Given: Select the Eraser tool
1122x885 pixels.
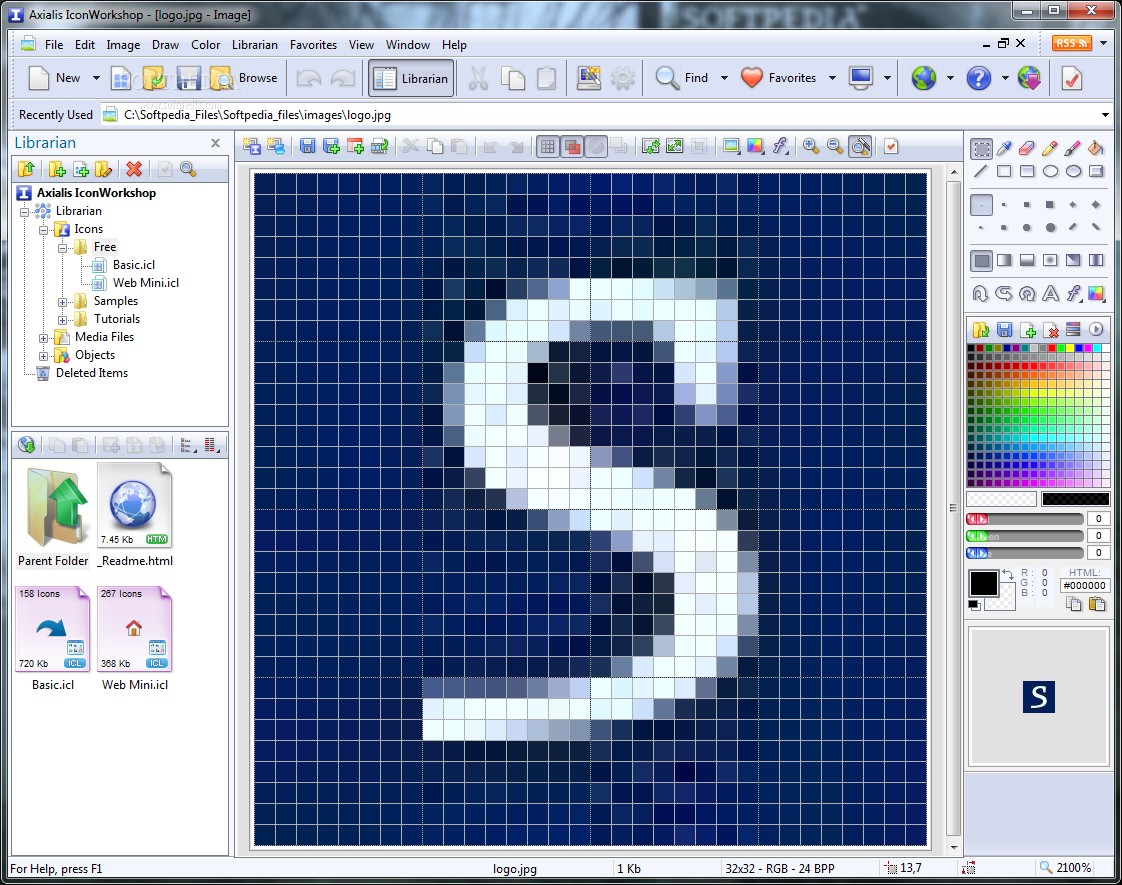Looking at the screenshot, I should [x=1026, y=148].
